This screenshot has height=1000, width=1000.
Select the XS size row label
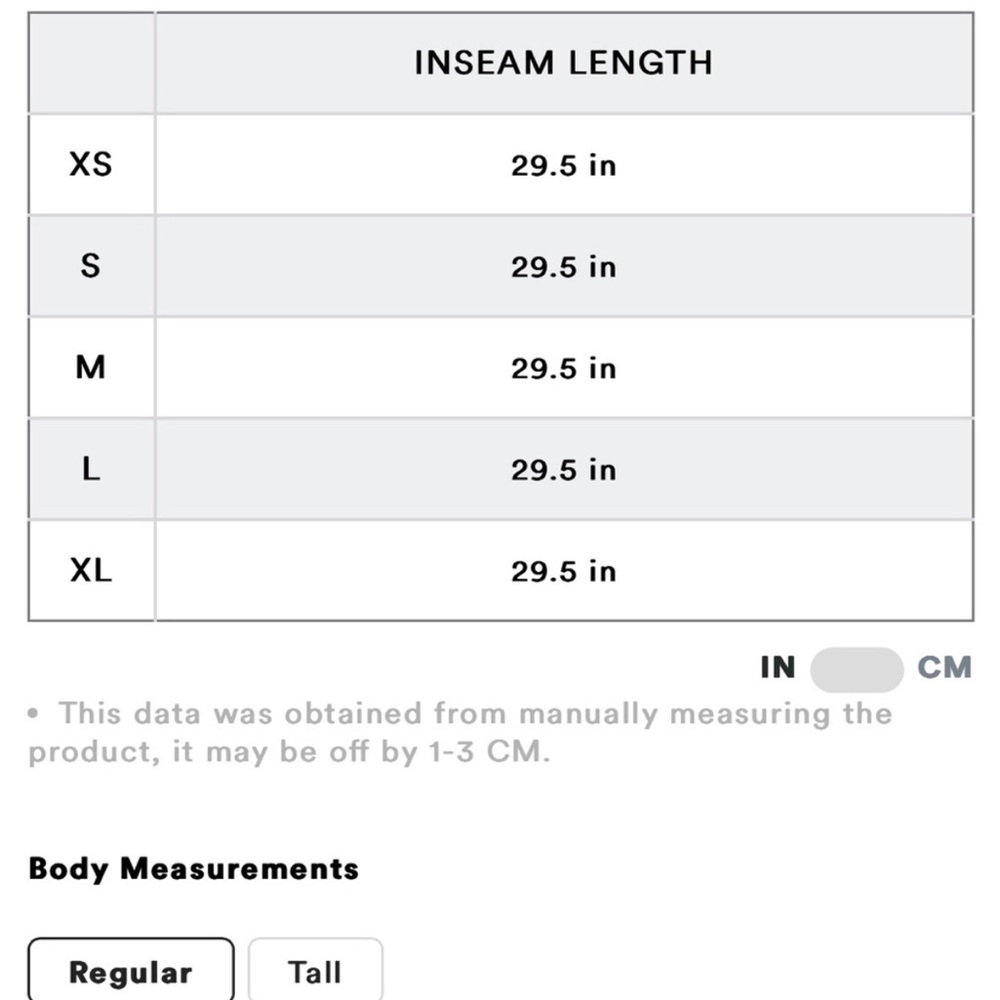tap(91, 165)
